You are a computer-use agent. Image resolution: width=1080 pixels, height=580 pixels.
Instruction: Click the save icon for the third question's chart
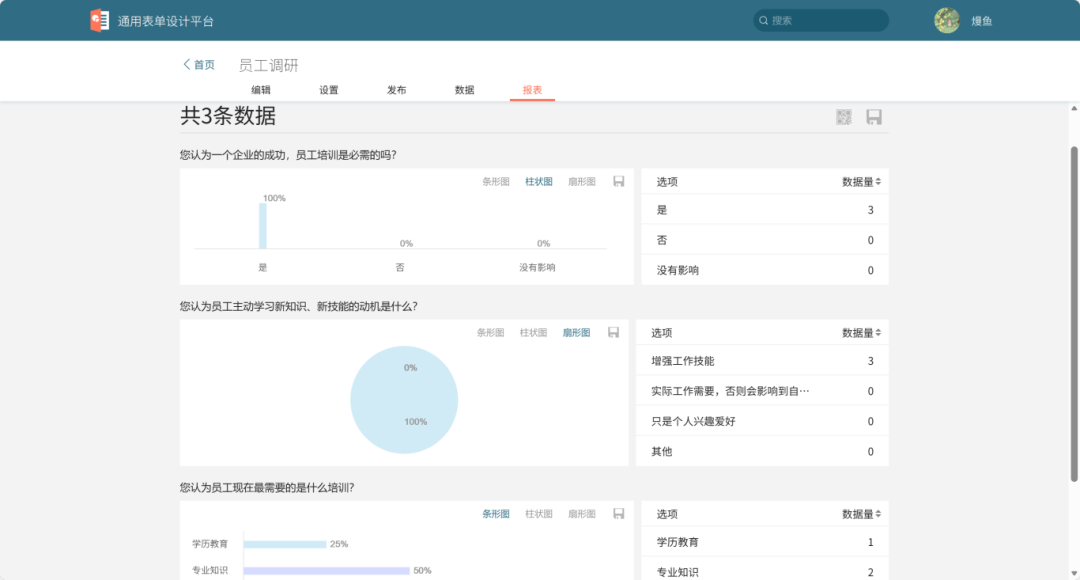click(x=617, y=513)
